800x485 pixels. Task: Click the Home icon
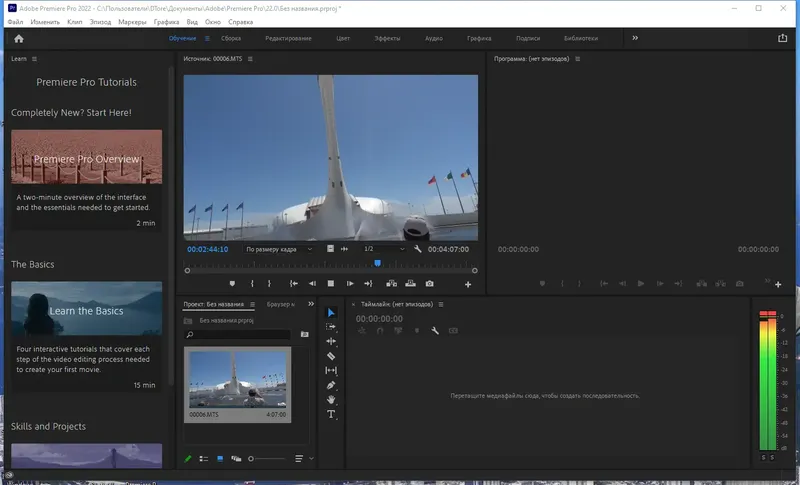(x=18, y=38)
